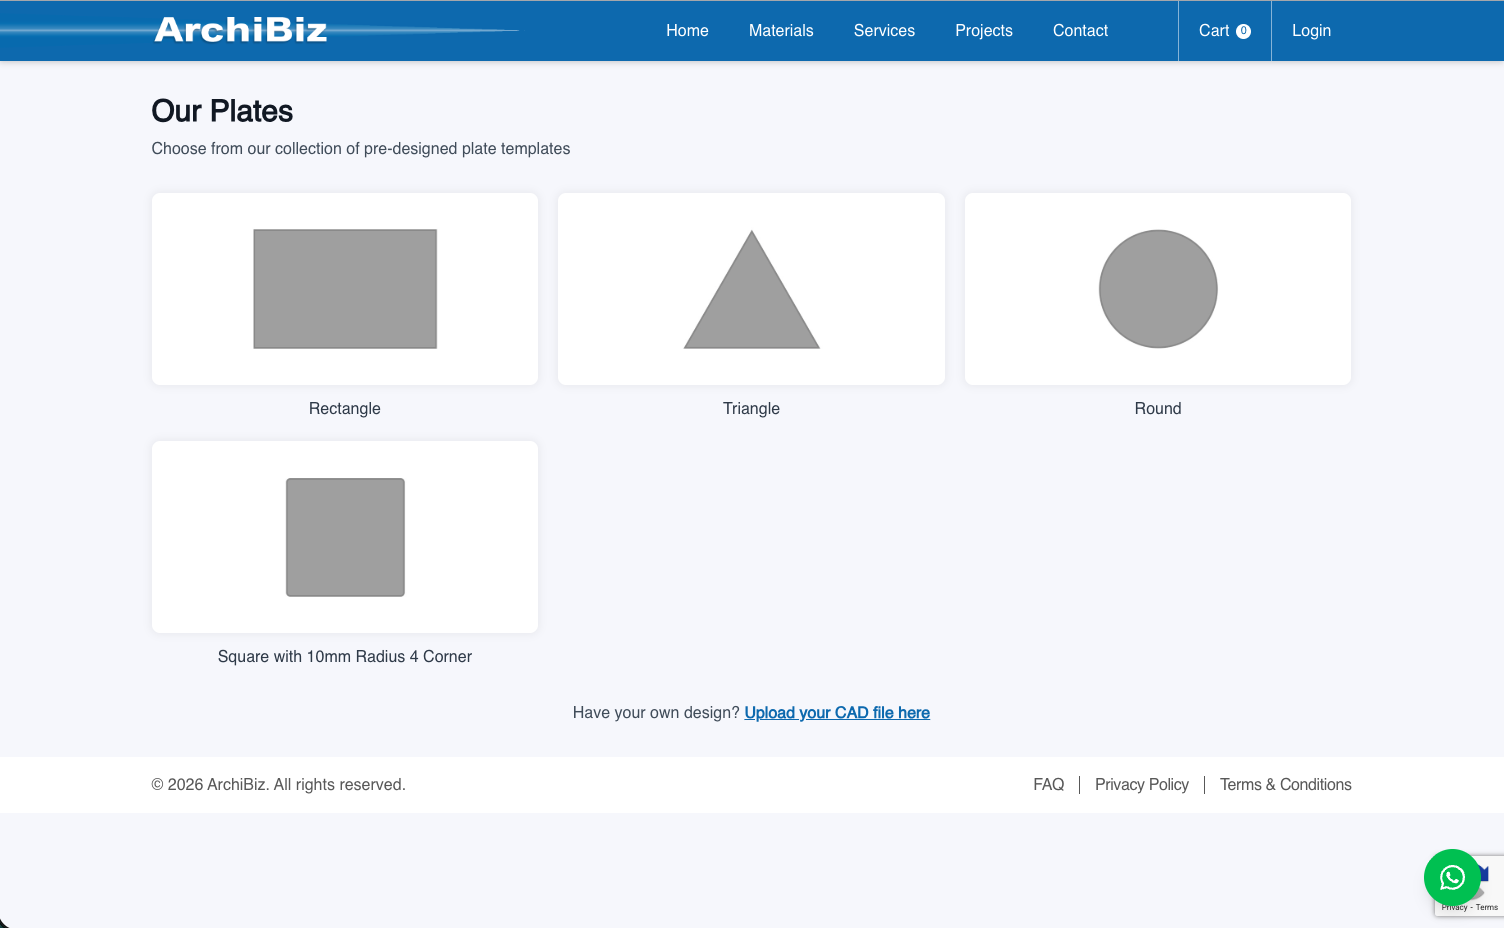View the Privacy Policy

click(x=1142, y=784)
